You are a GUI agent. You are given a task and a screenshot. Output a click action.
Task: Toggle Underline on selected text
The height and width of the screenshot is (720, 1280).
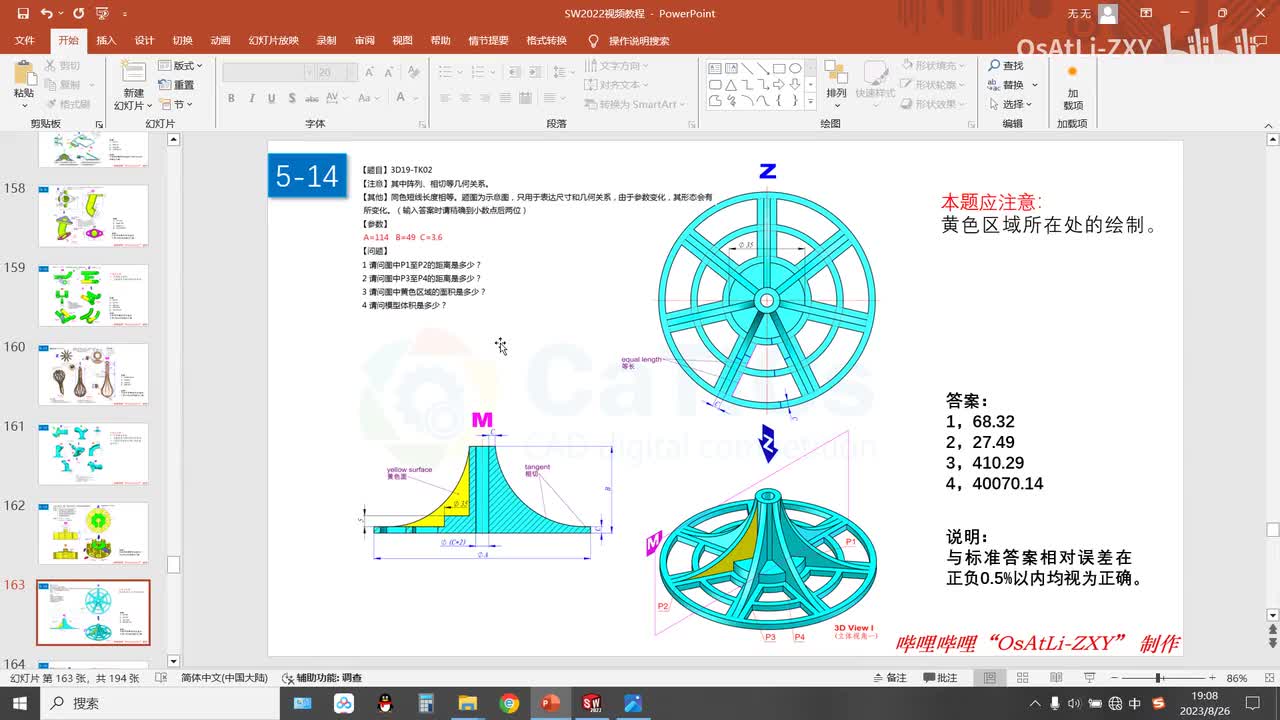271,98
